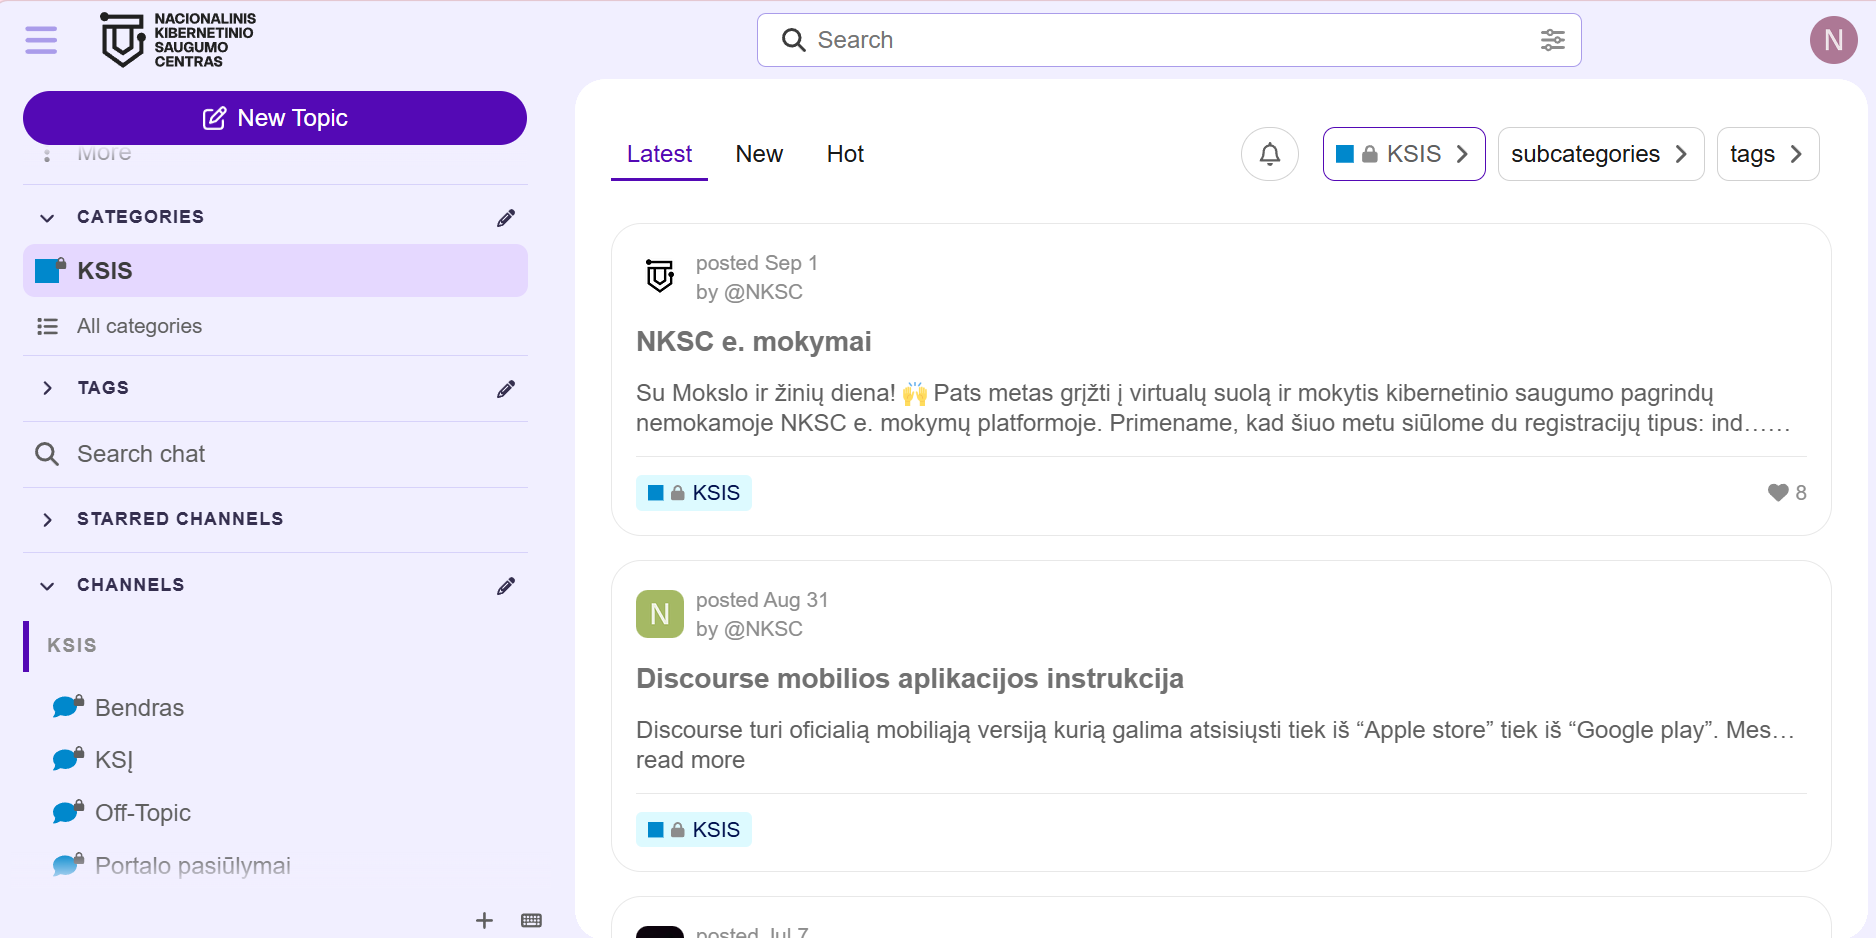1876x938 pixels.
Task: Open the NKSC e. mokymai topic
Action: coord(753,342)
